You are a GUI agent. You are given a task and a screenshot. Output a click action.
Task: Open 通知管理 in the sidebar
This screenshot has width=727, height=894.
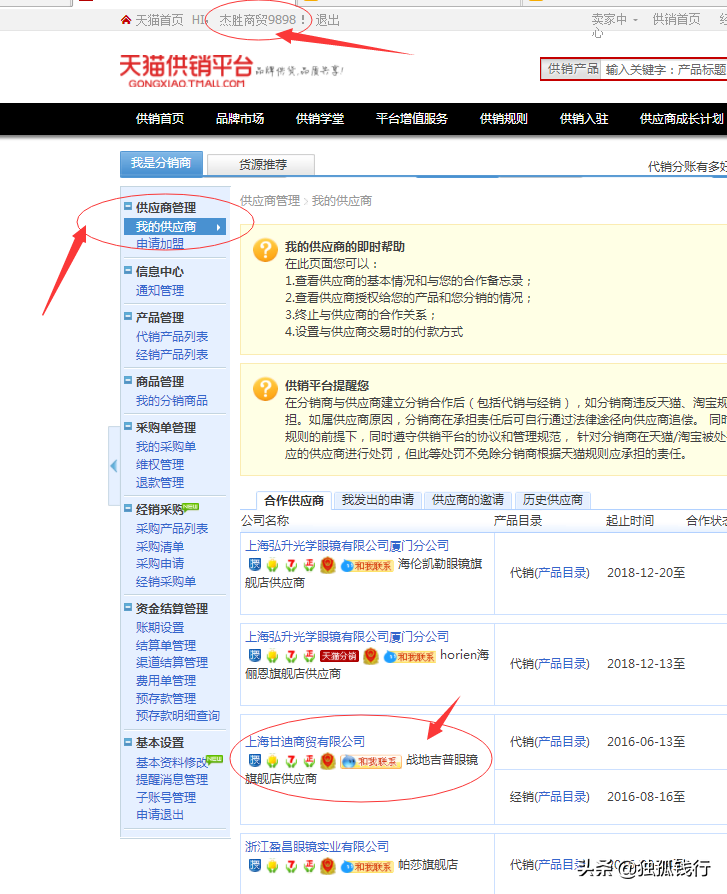(160, 291)
